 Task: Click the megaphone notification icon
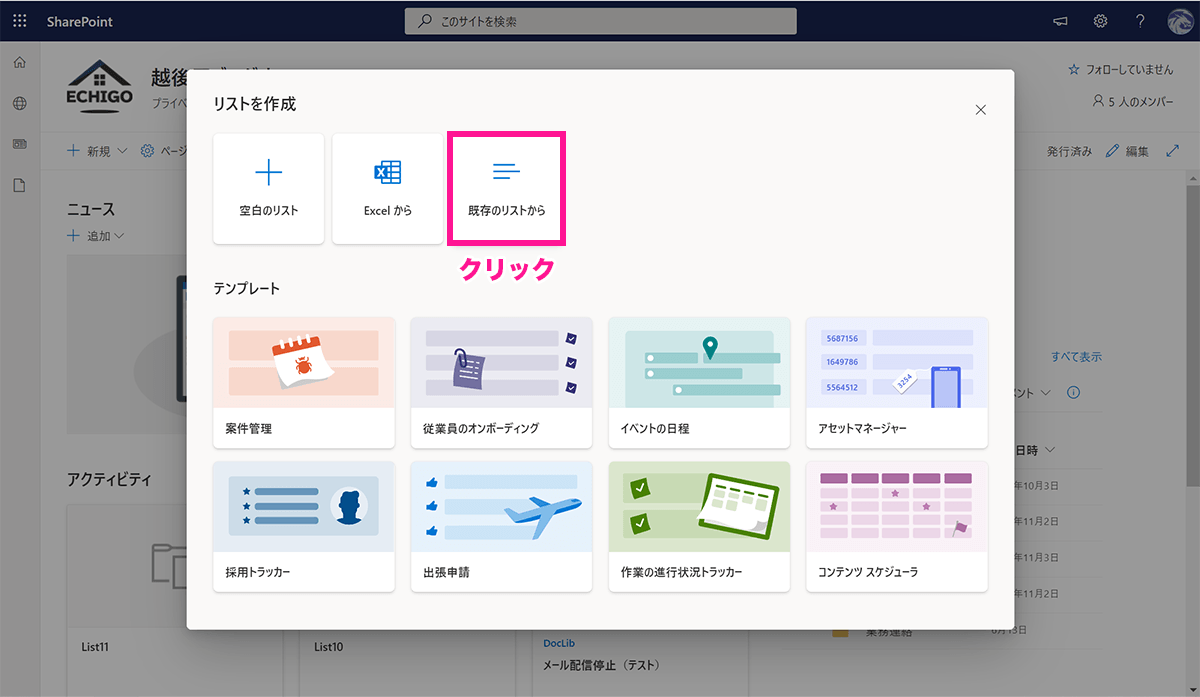click(1060, 21)
